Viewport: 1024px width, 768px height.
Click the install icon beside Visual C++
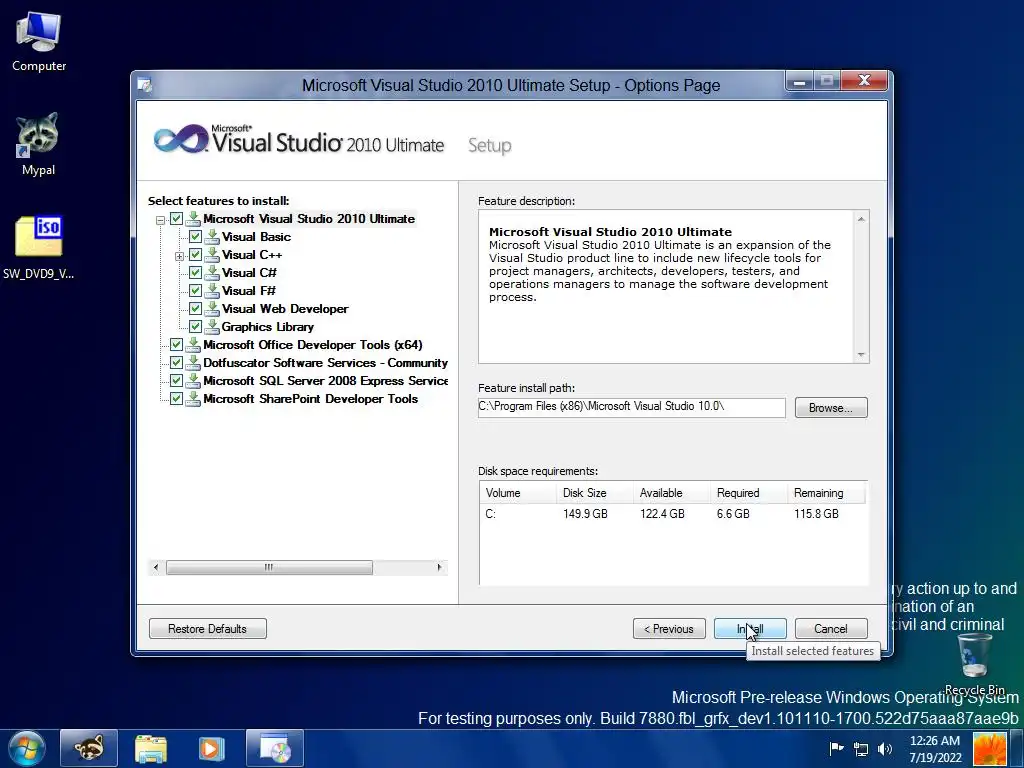(212, 255)
